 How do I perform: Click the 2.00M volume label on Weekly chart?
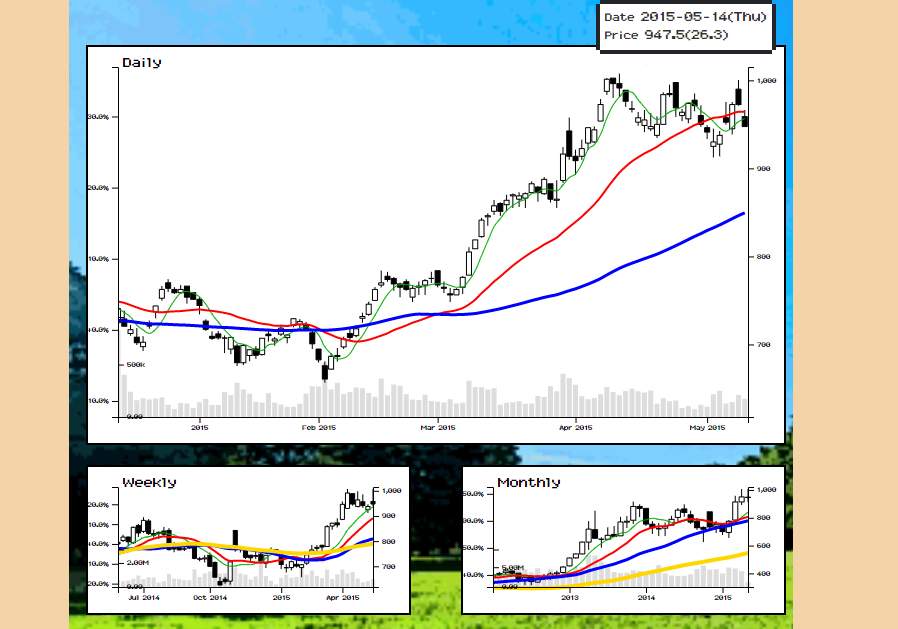pyautogui.click(x=137, y=563)
